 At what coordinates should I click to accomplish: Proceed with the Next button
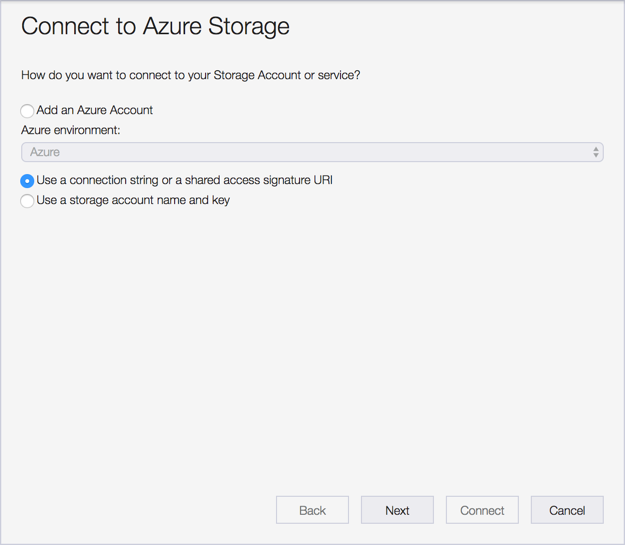[x=397, y=510]
